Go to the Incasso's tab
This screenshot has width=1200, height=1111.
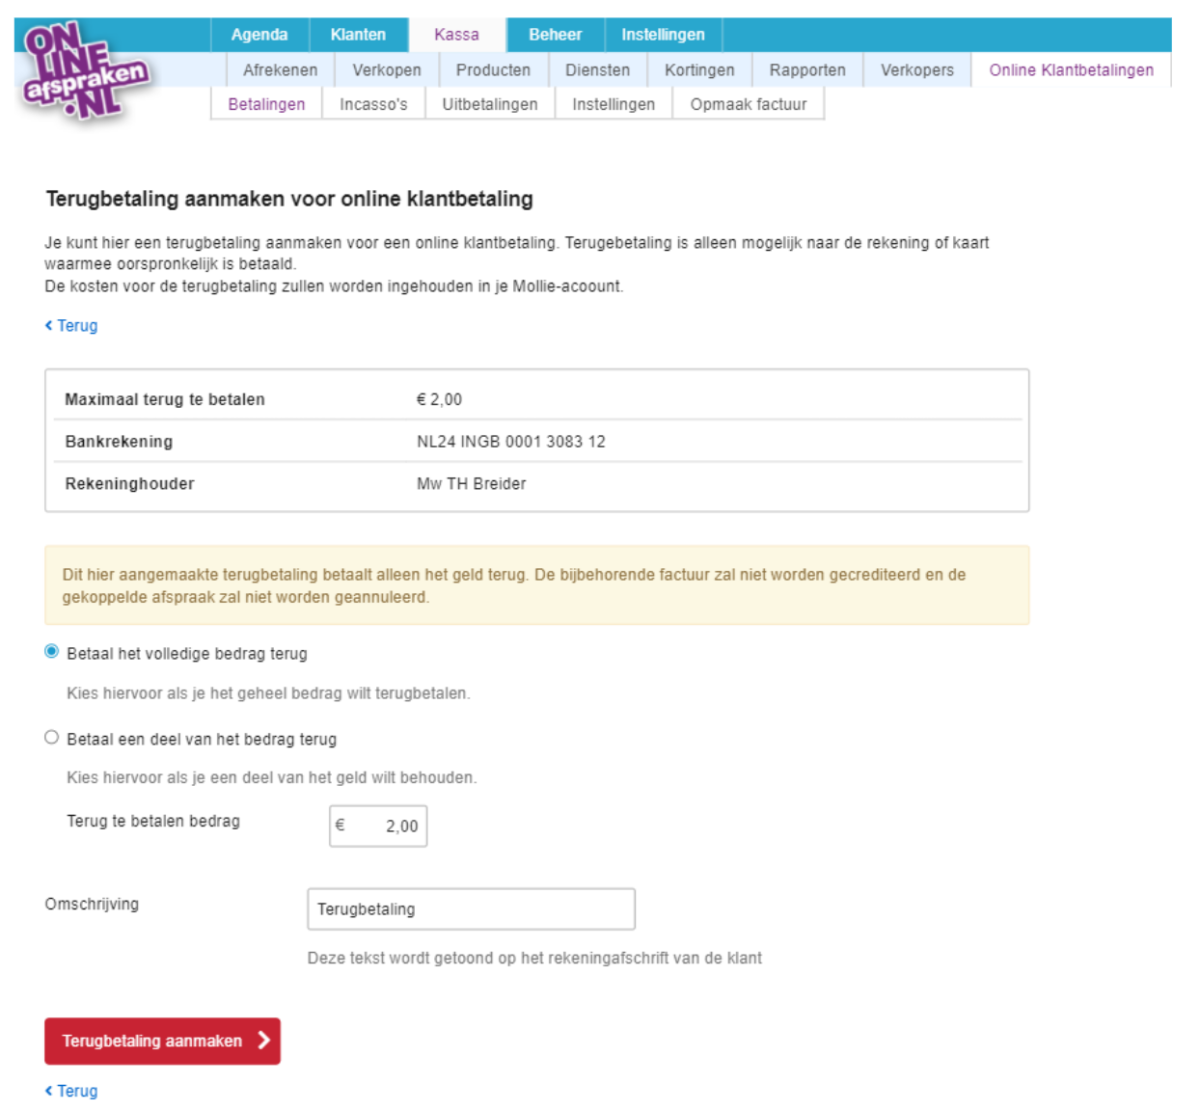[x=373, y=104]
